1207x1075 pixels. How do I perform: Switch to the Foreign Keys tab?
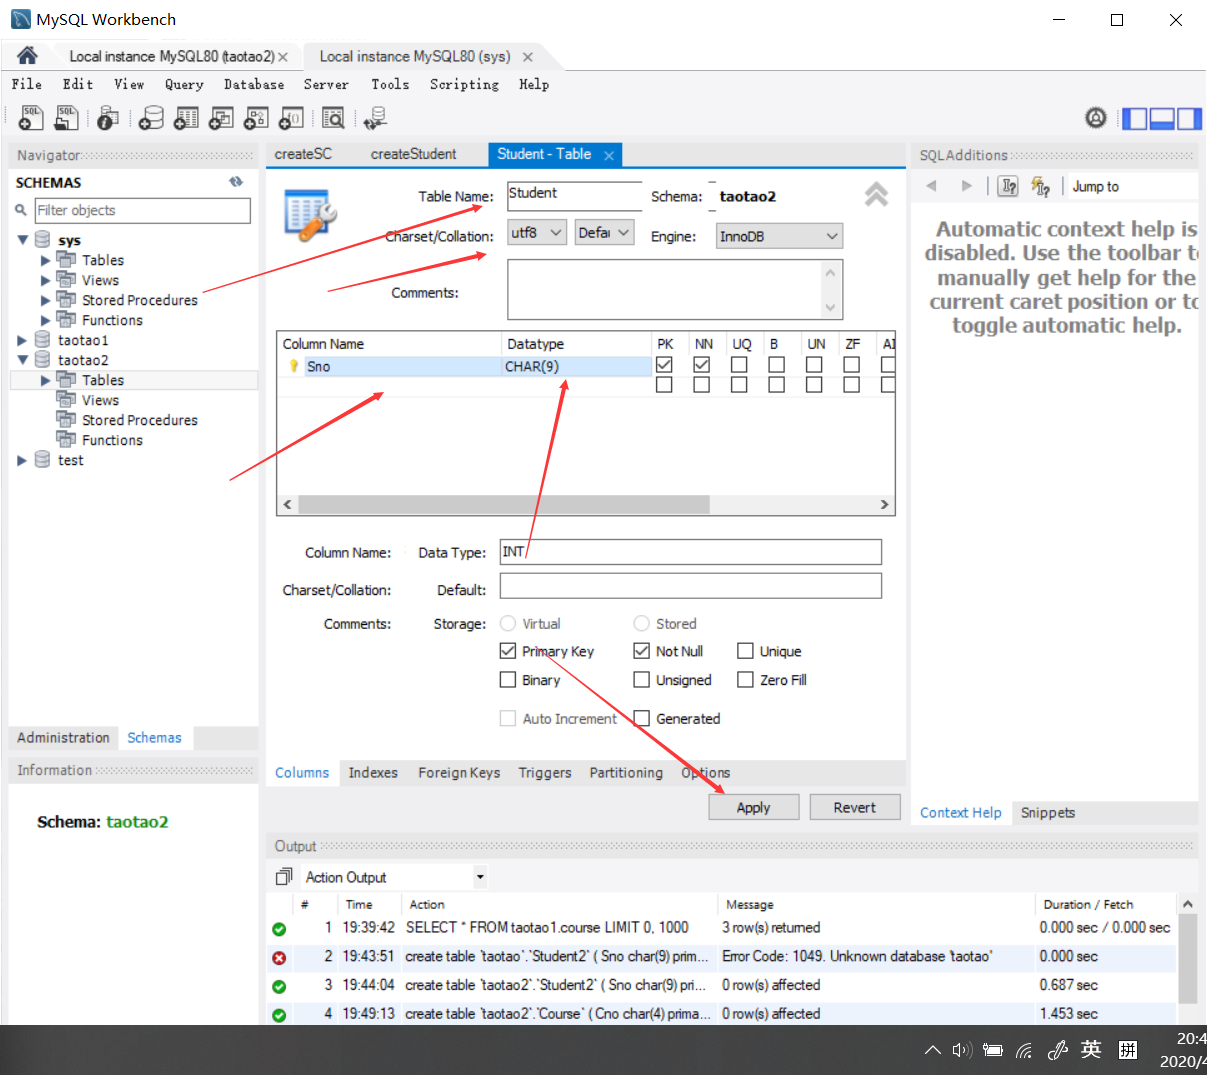(x=459, y=772)
